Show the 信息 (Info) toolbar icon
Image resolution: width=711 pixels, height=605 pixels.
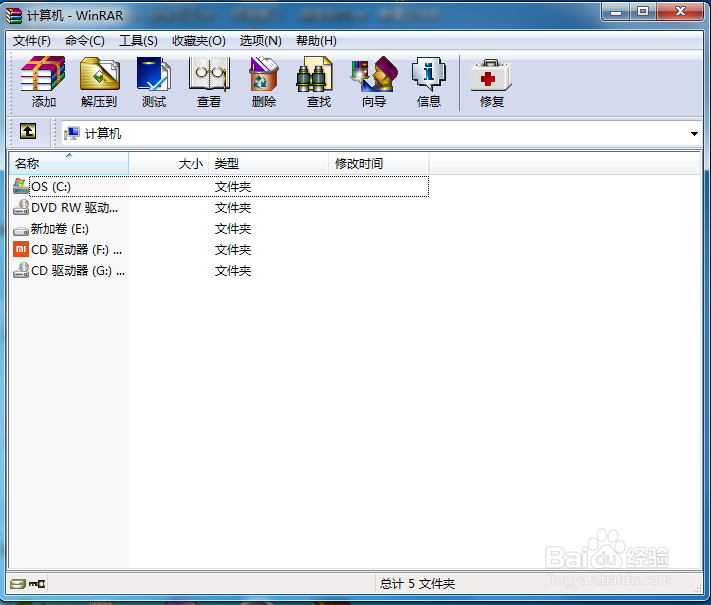coord(429,74)
